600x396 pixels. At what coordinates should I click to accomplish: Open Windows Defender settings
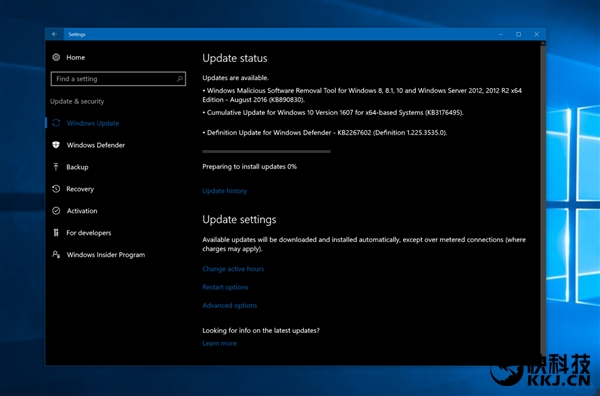[96, 145]
